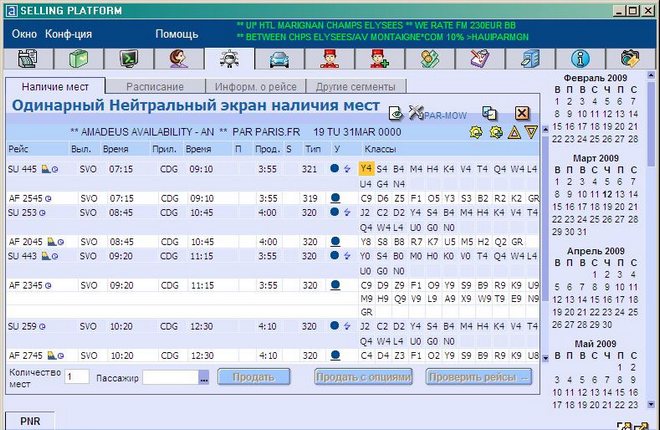Click flight list scrollbar up arrow

pos(546,129)
